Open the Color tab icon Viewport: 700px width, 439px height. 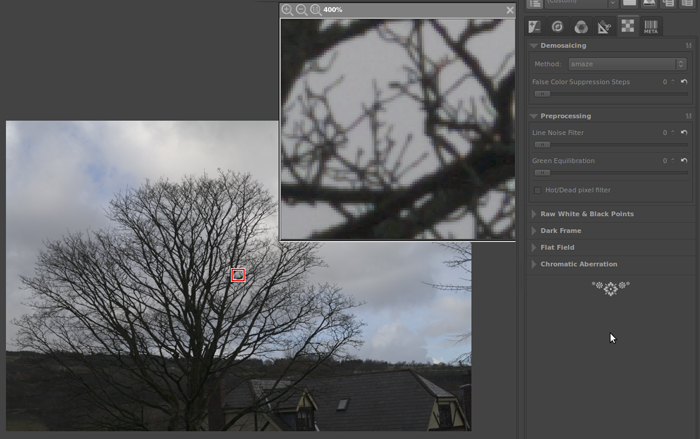(x=581, y=27)
